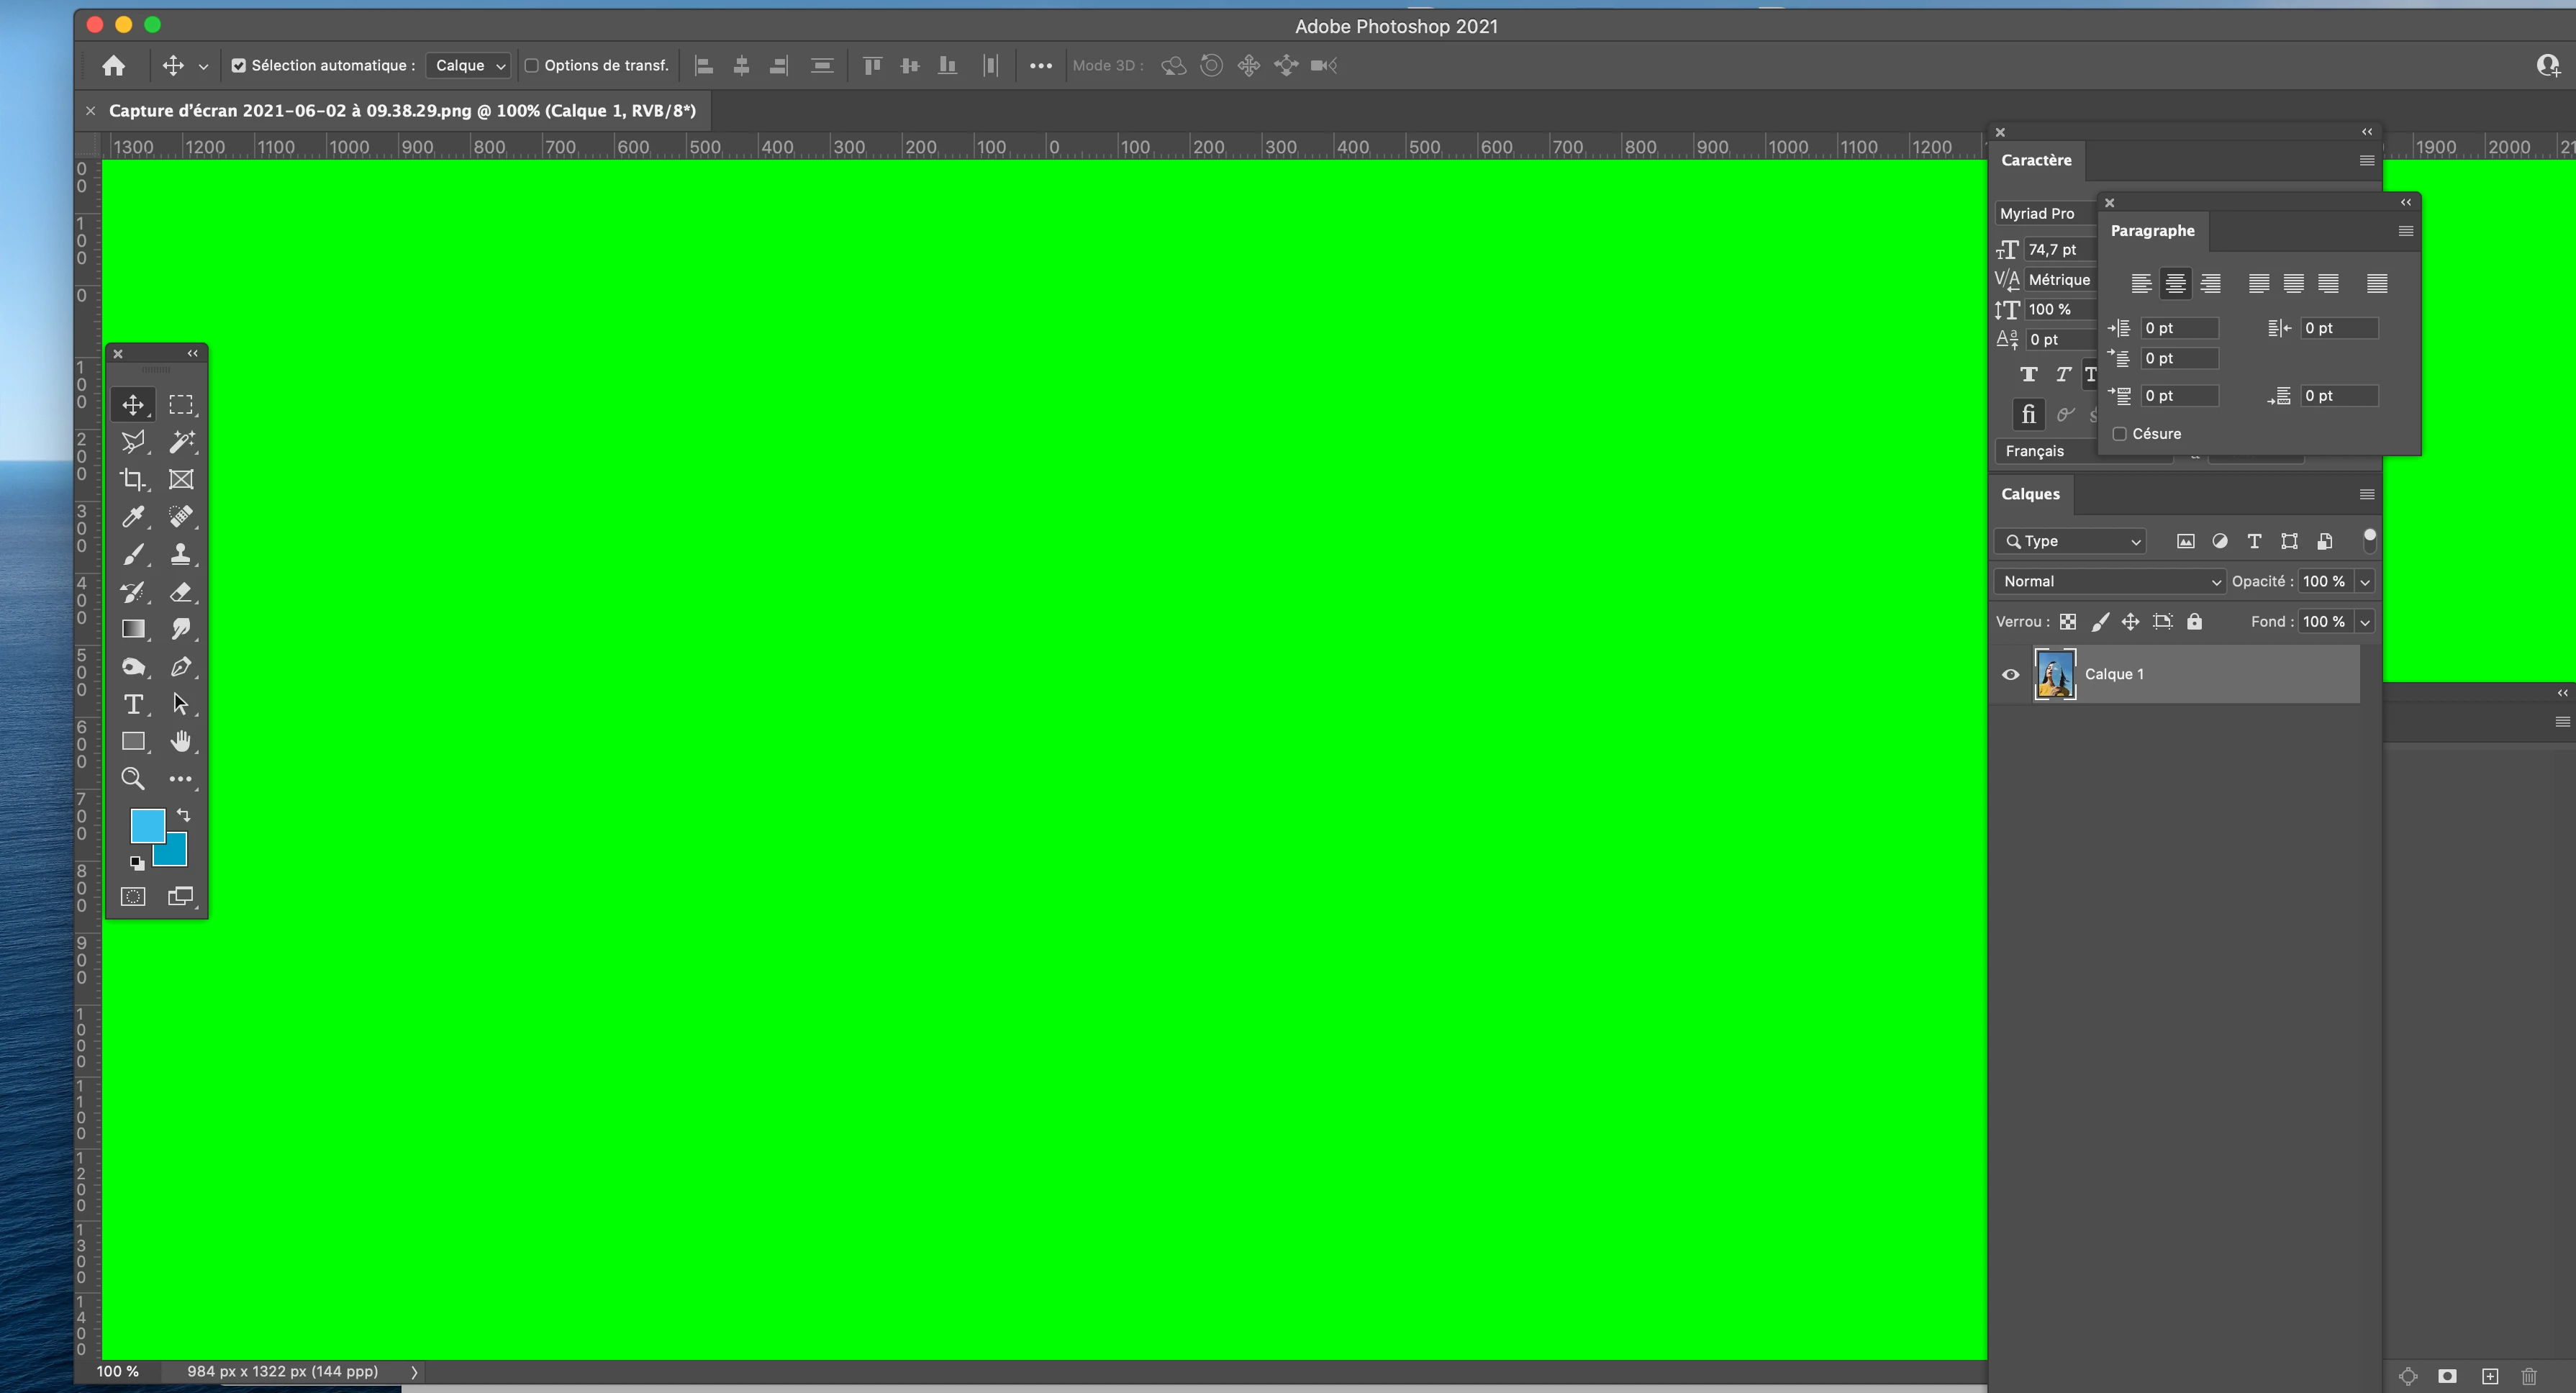Click the Calques panel tab
Image resolution: width=2576 pixels, height=1393 pixels.
point(2030,494)
